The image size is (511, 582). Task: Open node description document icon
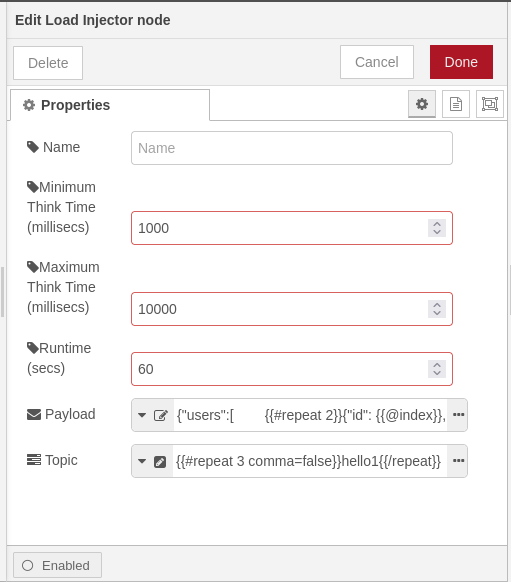coord(456,104)
